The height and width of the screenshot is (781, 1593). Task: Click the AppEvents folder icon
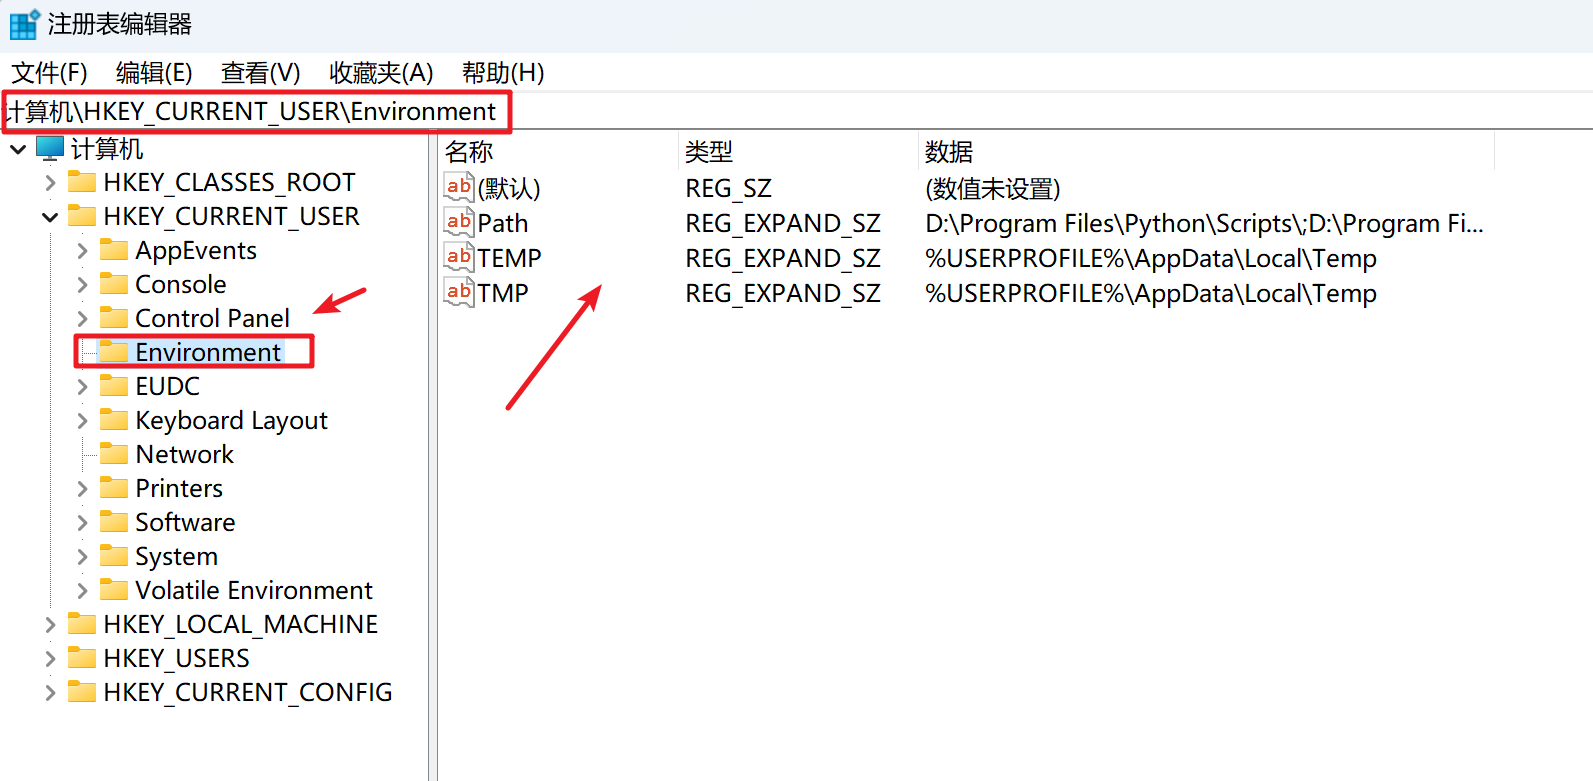point(114,250)
